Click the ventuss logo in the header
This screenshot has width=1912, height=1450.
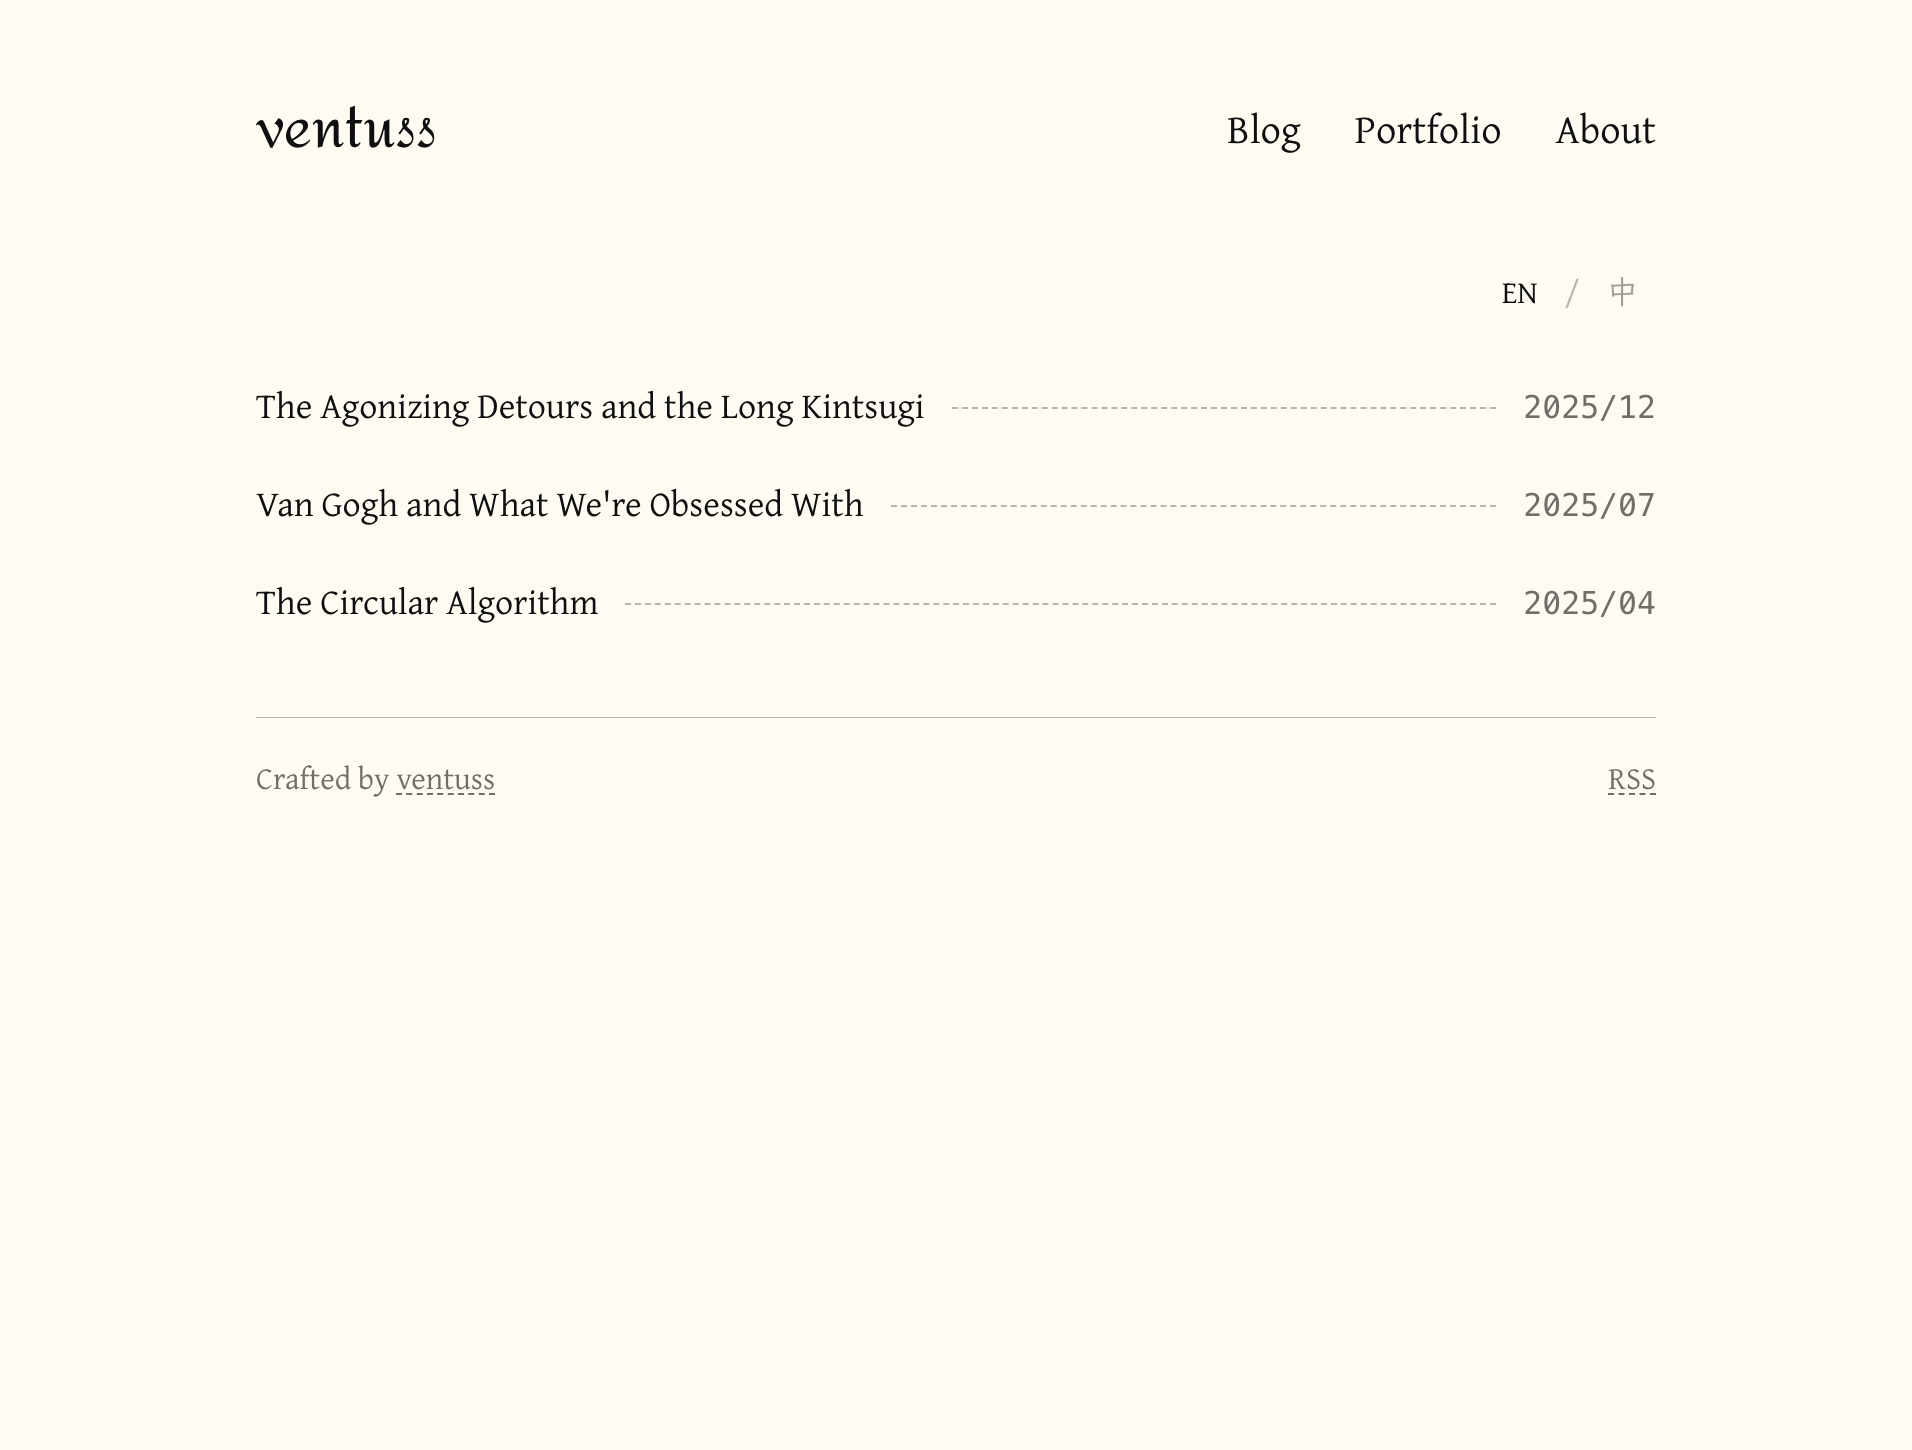[x=345, y=131]
